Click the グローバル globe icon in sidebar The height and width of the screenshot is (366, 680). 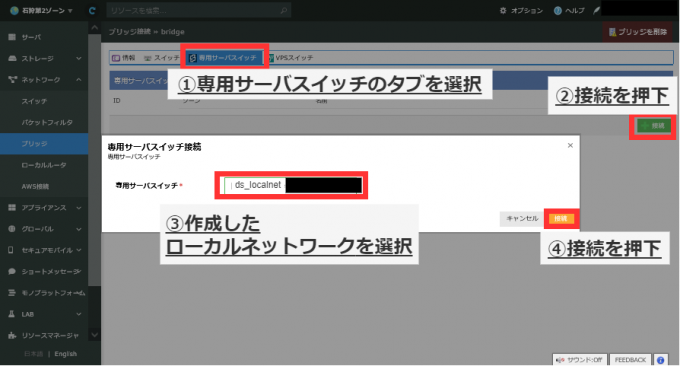(x=12, y=229)
